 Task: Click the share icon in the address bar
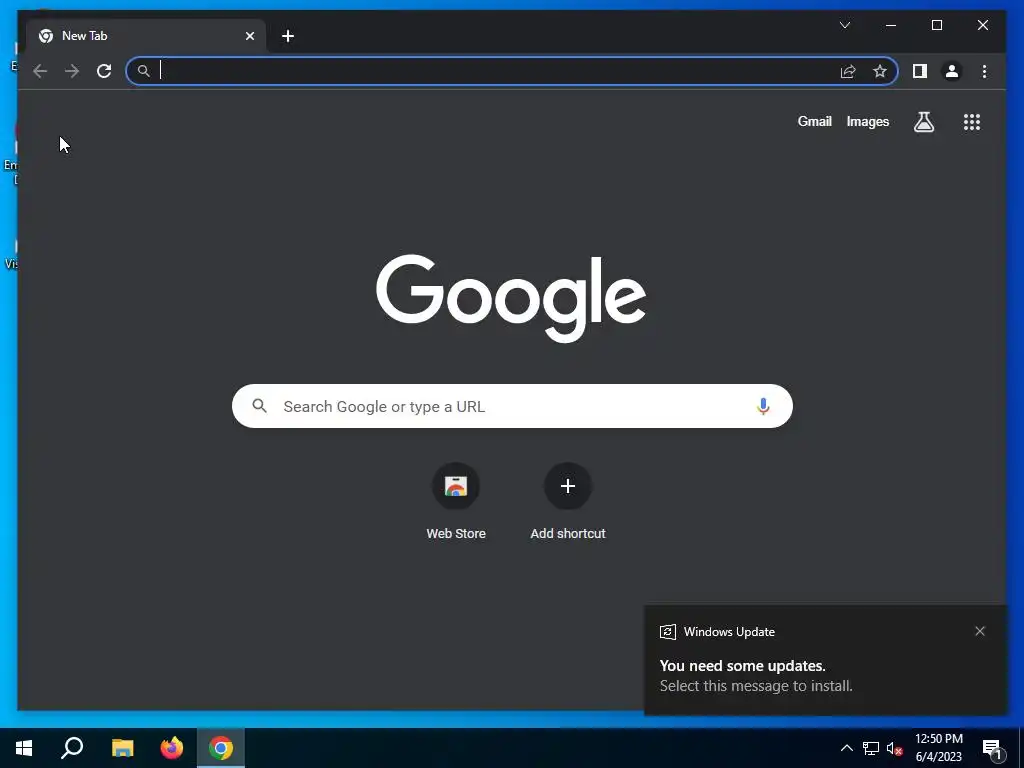(848, 71)
